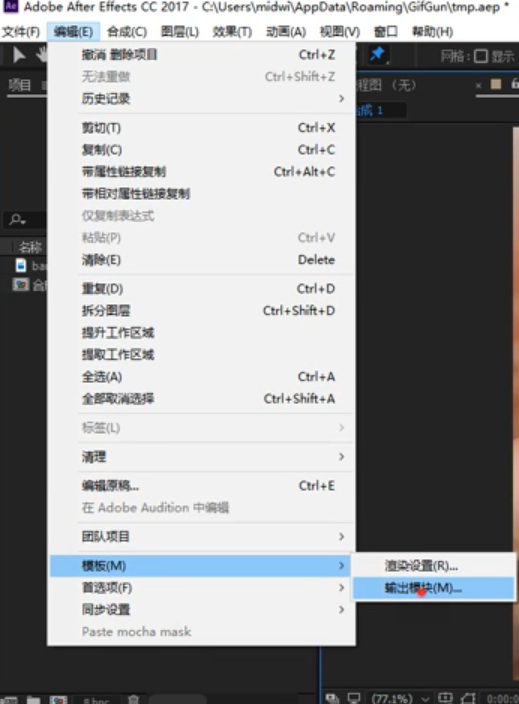Click the delete trash icon in Project panel
The width and height of the screenshot is (519, 704).
click(x=133, y=699)
